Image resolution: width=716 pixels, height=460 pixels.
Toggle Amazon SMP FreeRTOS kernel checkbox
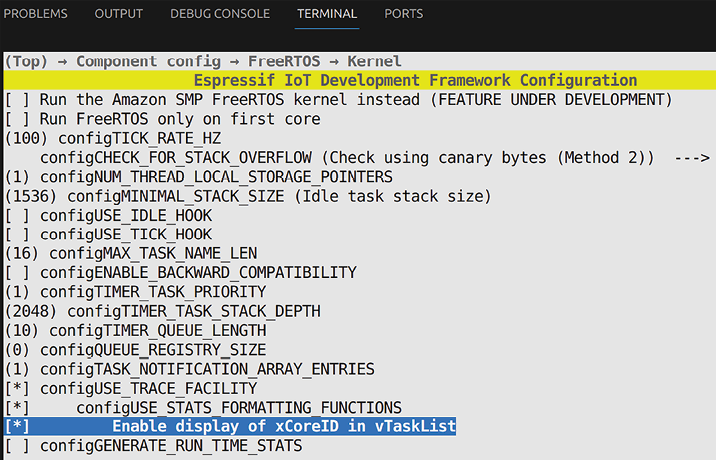pyautogui.click(x=17, y=100)
